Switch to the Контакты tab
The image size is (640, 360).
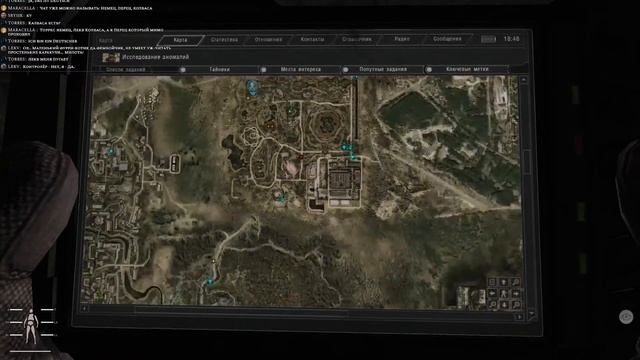pos(312,39)
